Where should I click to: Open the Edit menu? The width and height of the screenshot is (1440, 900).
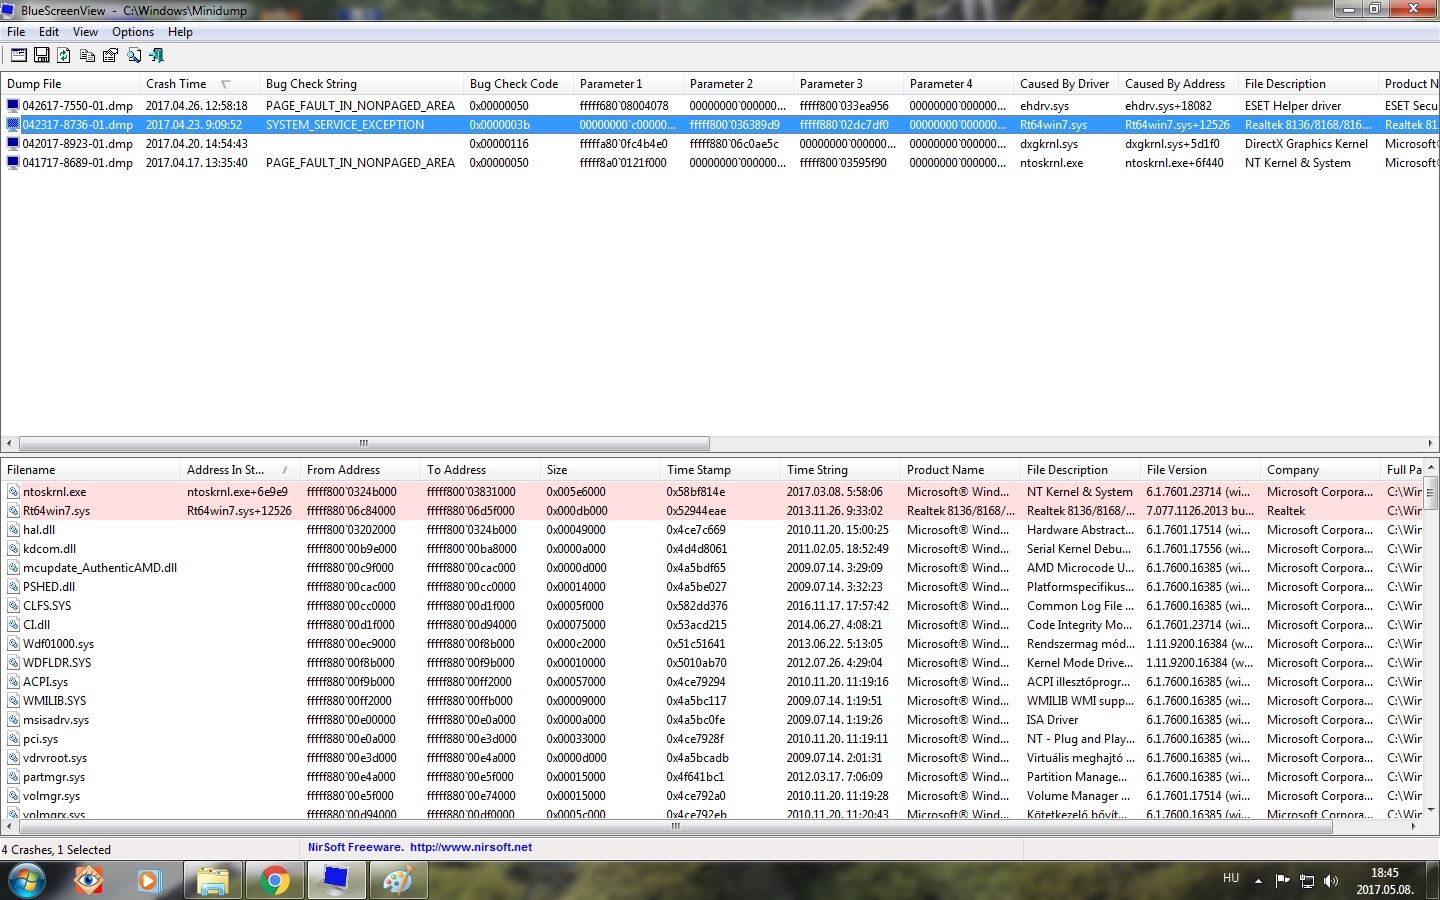(x=49, y=32)
